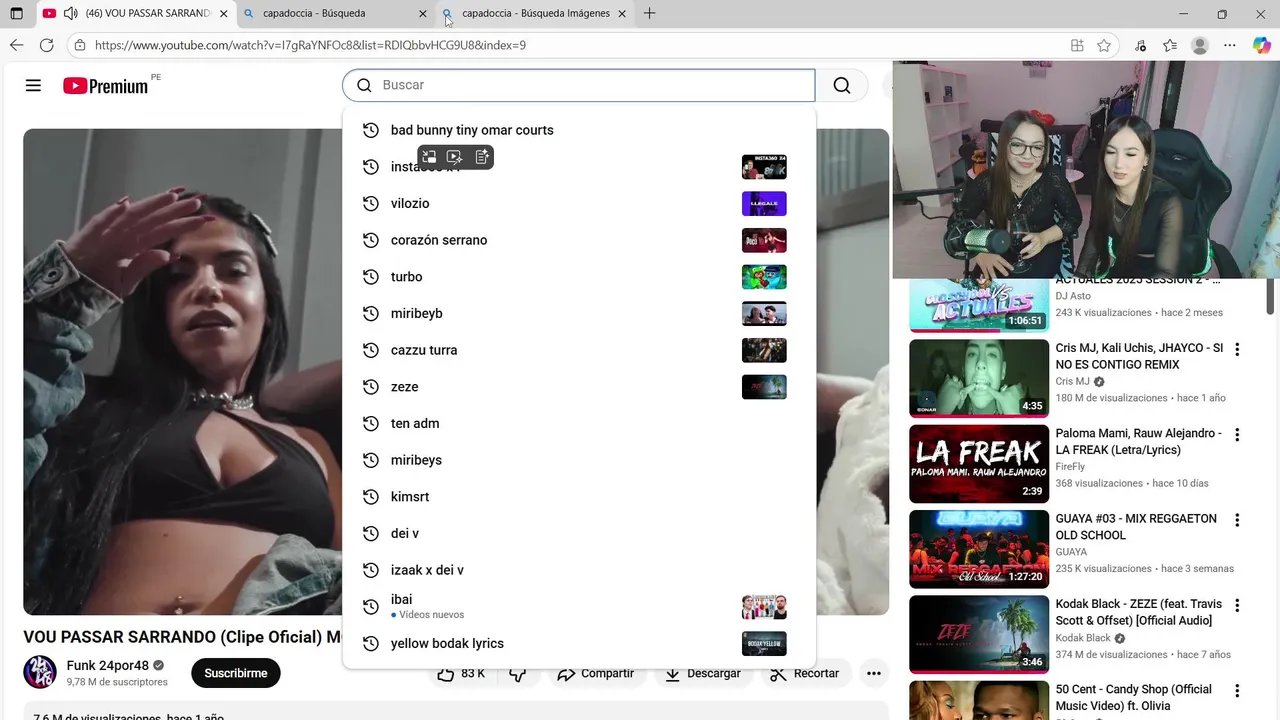Click the Compartir share button
The image size is (1280, 720).
[595, 674]
